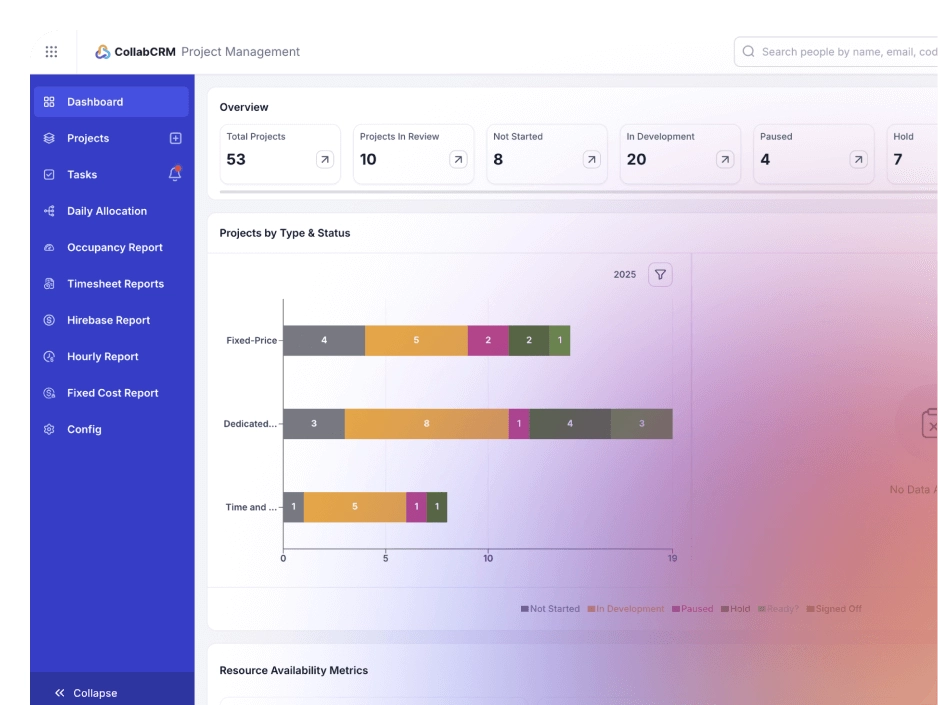938x705 pixels.
Task: Open the apps grid icon top left
Action: 51,51
